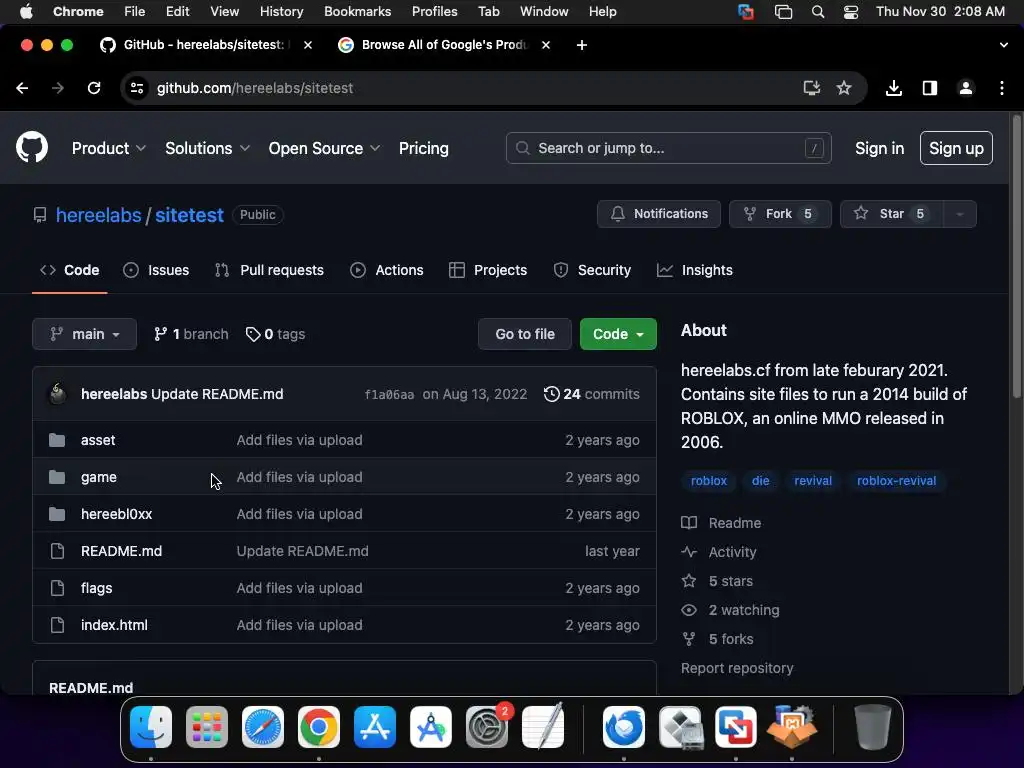Bookmark page with star icon in address bar
The image size is (1024, 768).
[x=844, y=88]
